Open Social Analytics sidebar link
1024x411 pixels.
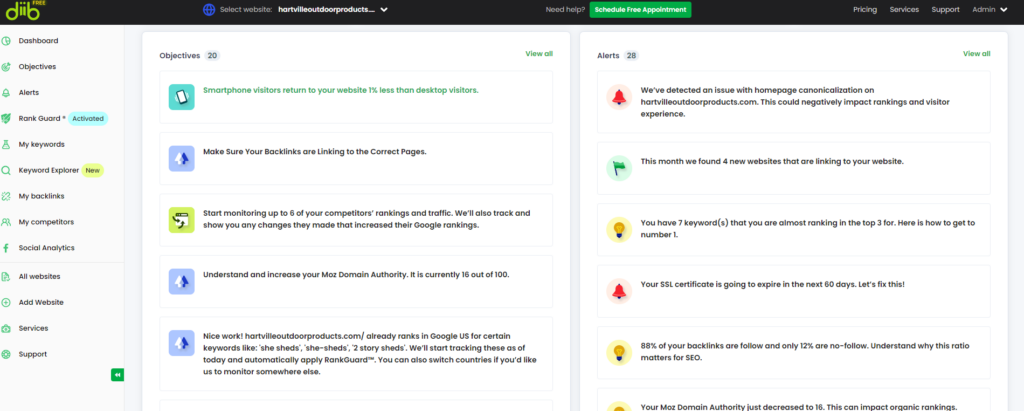[x=46, y=248]
